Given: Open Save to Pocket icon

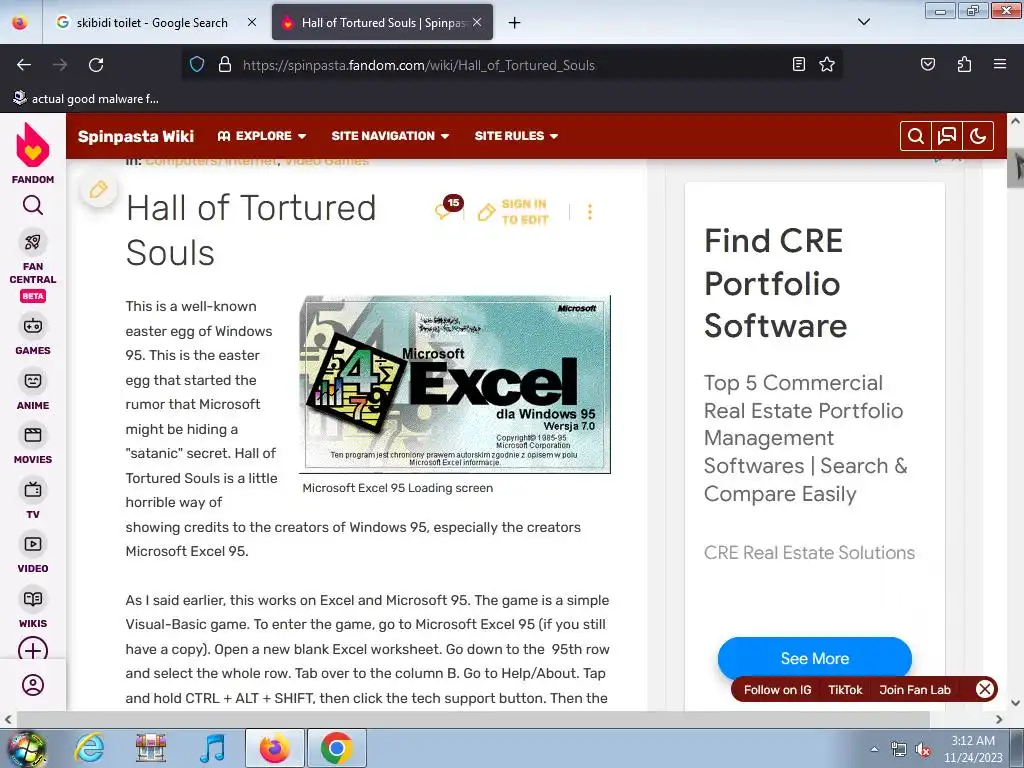Looking at the screenshot, I should pos(927,64).
